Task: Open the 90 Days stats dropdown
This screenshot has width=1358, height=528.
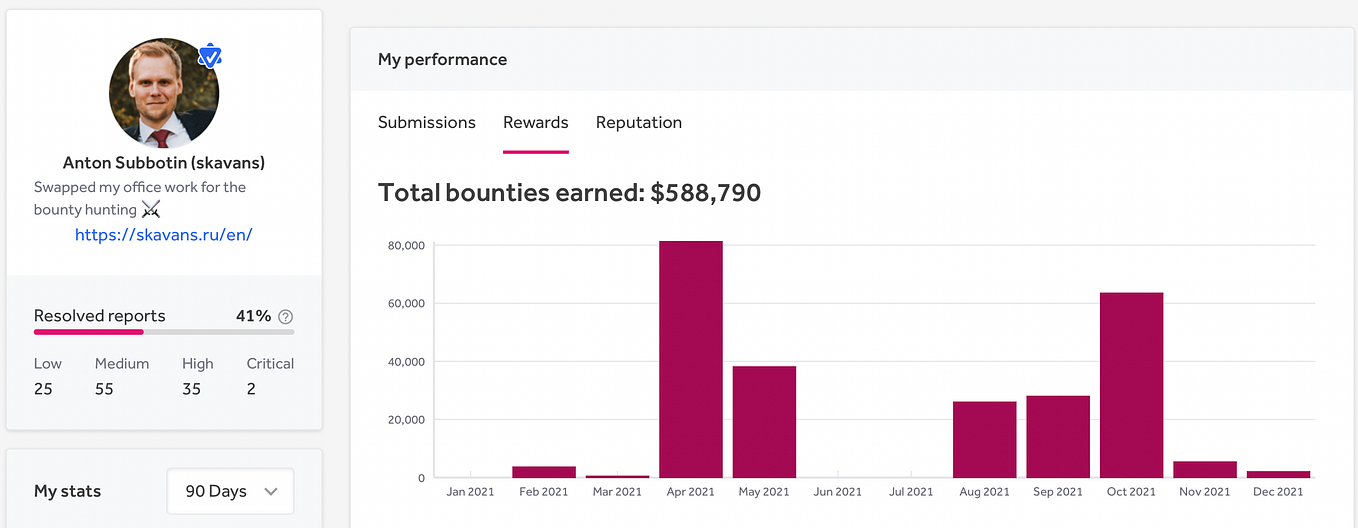Action: (230, 491)
